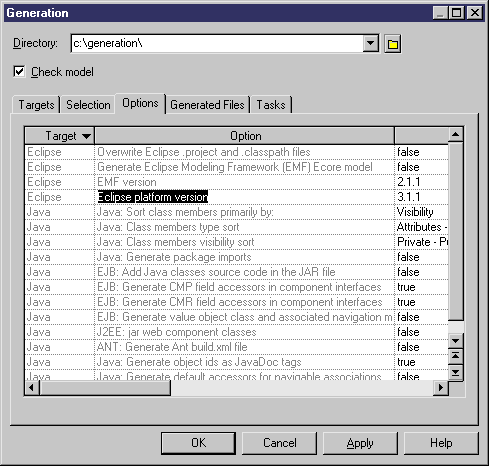The image size is (489, 466).
Task: Toggle the Check model checkbox
Action: pyautogui.click(x=19, y=71)
